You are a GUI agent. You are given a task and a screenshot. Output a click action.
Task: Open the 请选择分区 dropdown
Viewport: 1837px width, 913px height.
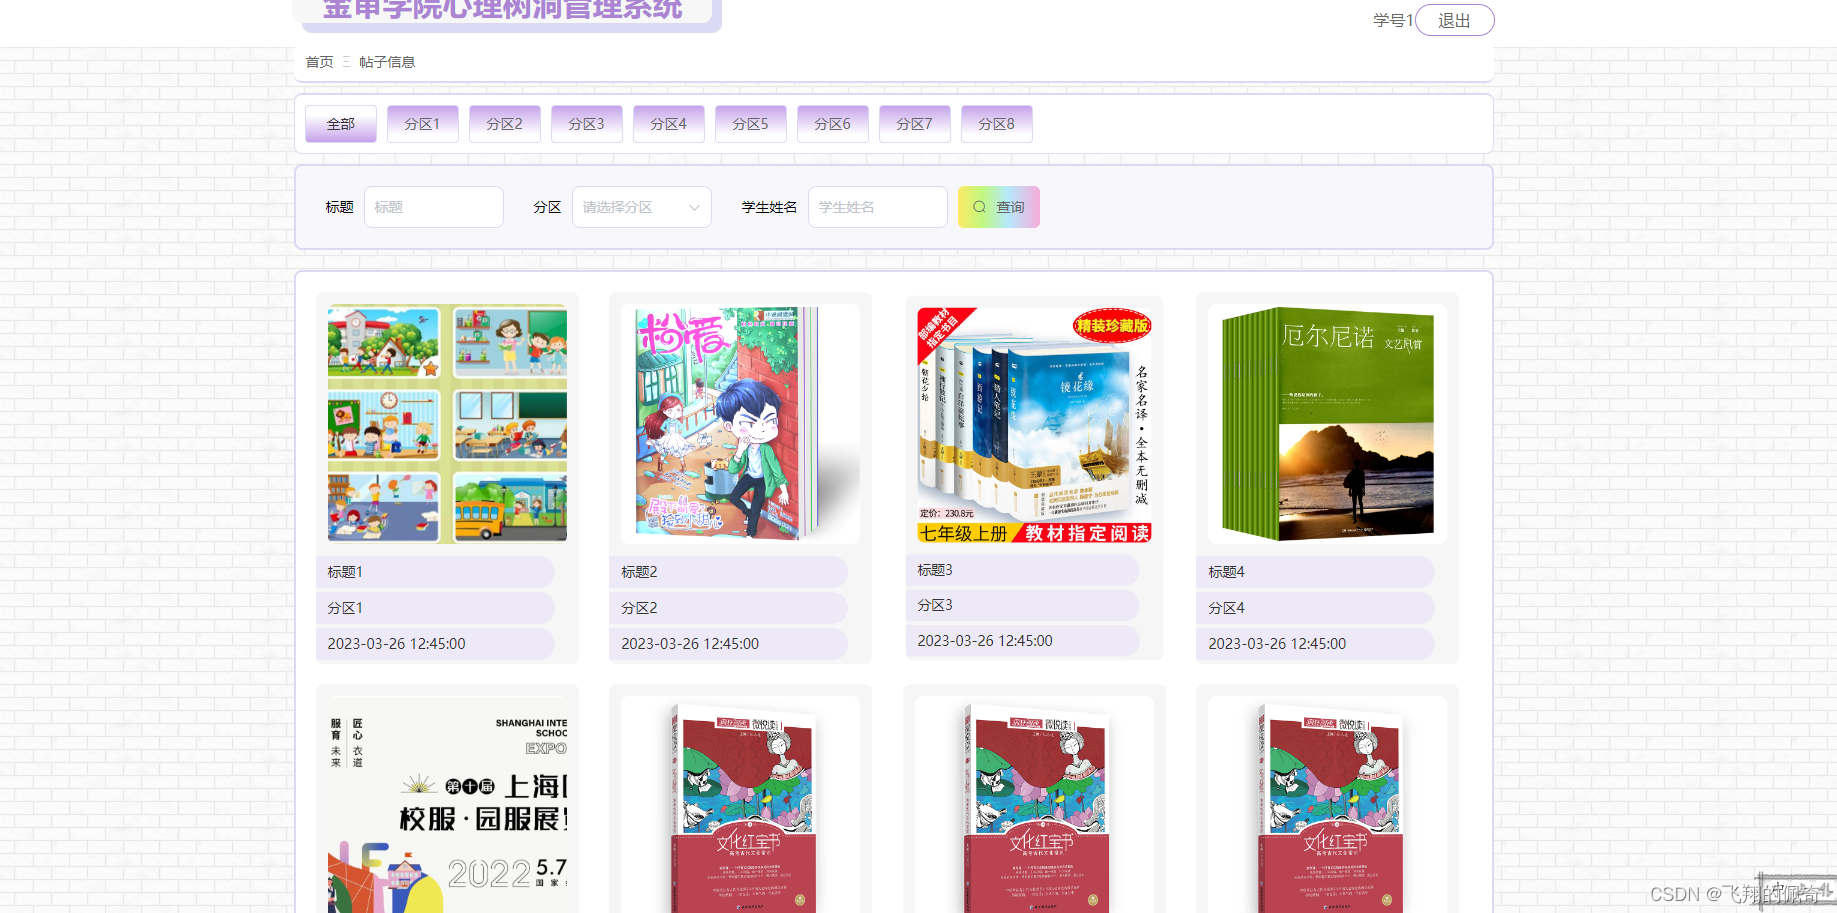[x=641, y=207]
